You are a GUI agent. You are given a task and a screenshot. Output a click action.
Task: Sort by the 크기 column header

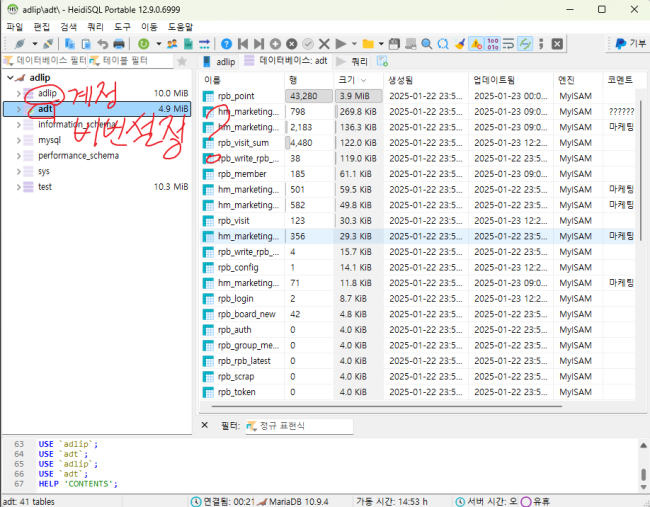[x=358, y=80]
